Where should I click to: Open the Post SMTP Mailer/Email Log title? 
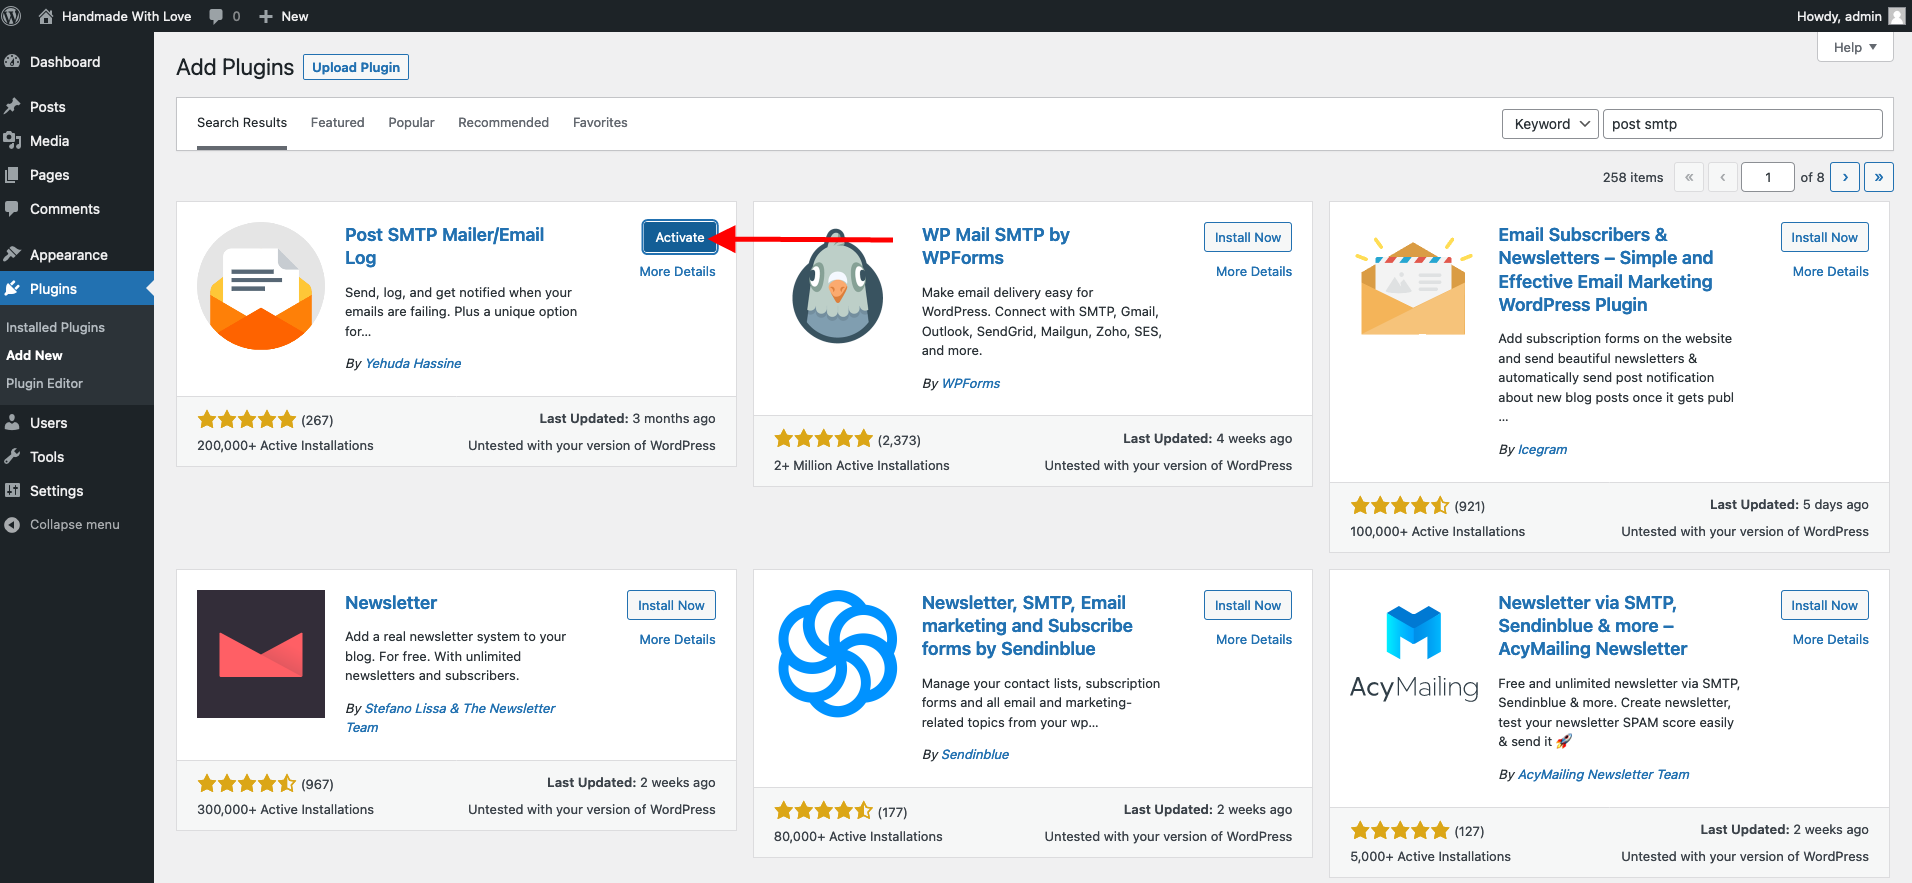[x=444, y=246]
